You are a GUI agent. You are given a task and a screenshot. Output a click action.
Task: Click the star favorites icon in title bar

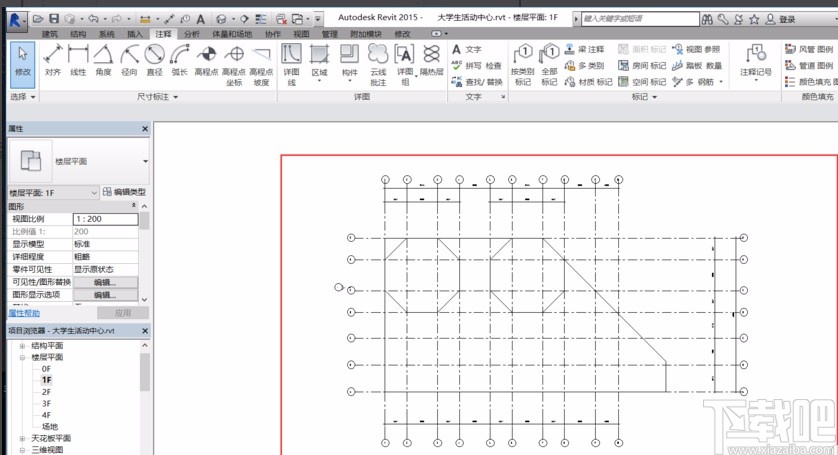coord(754,19)
